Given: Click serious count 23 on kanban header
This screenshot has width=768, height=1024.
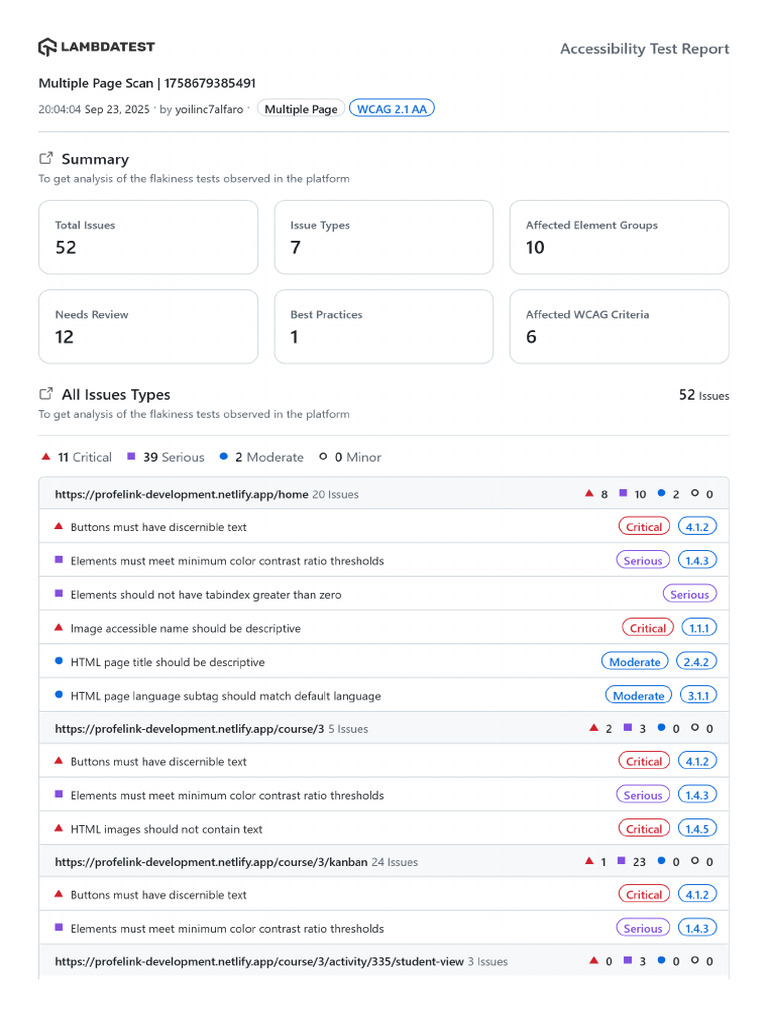Looking at the screenshot, I should click(639, 862).
